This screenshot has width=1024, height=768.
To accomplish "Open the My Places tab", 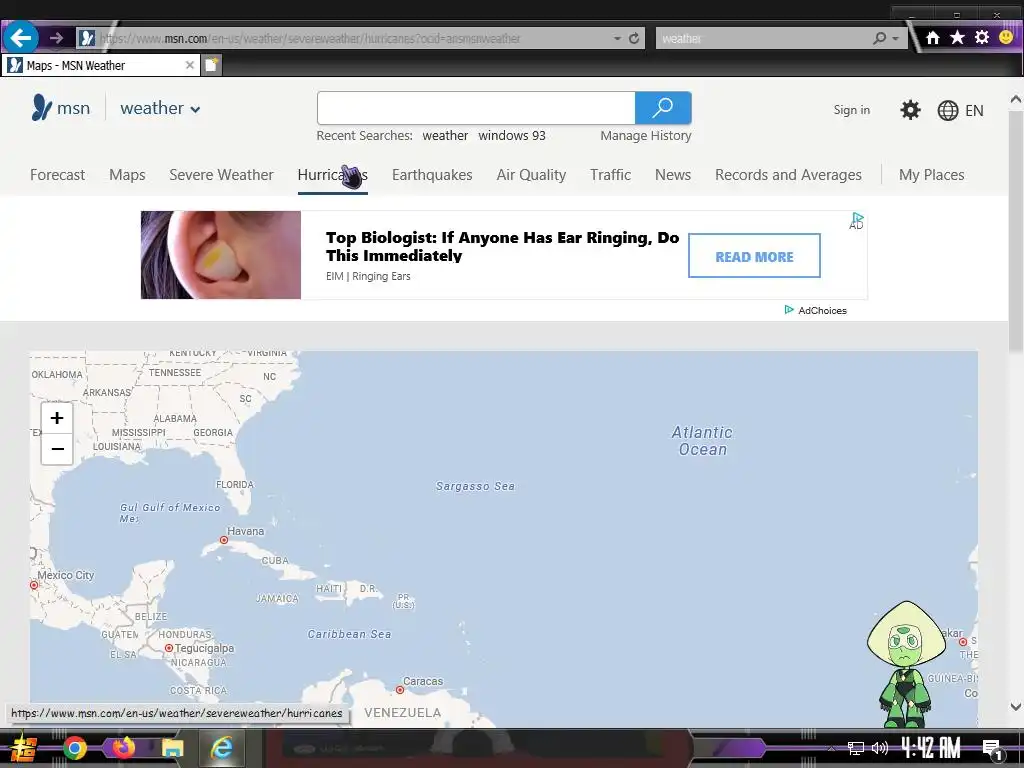I will coord(931,175).
